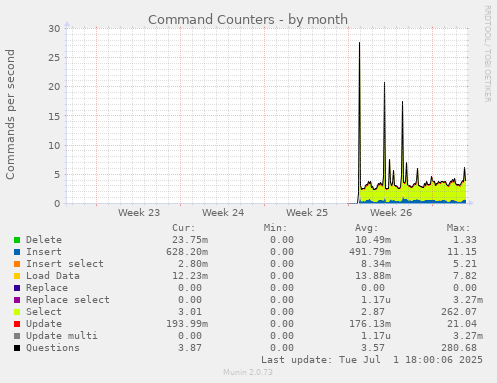The image size is (497, 383).
Task: Click the black Questions legend swatch
Action: point(17,348)
